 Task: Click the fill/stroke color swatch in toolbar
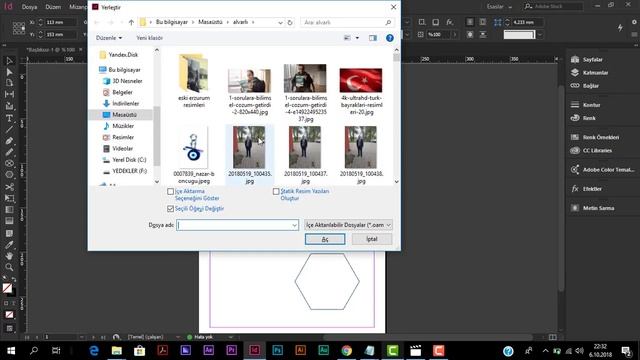pyautogui.click(x=8, y=289)
